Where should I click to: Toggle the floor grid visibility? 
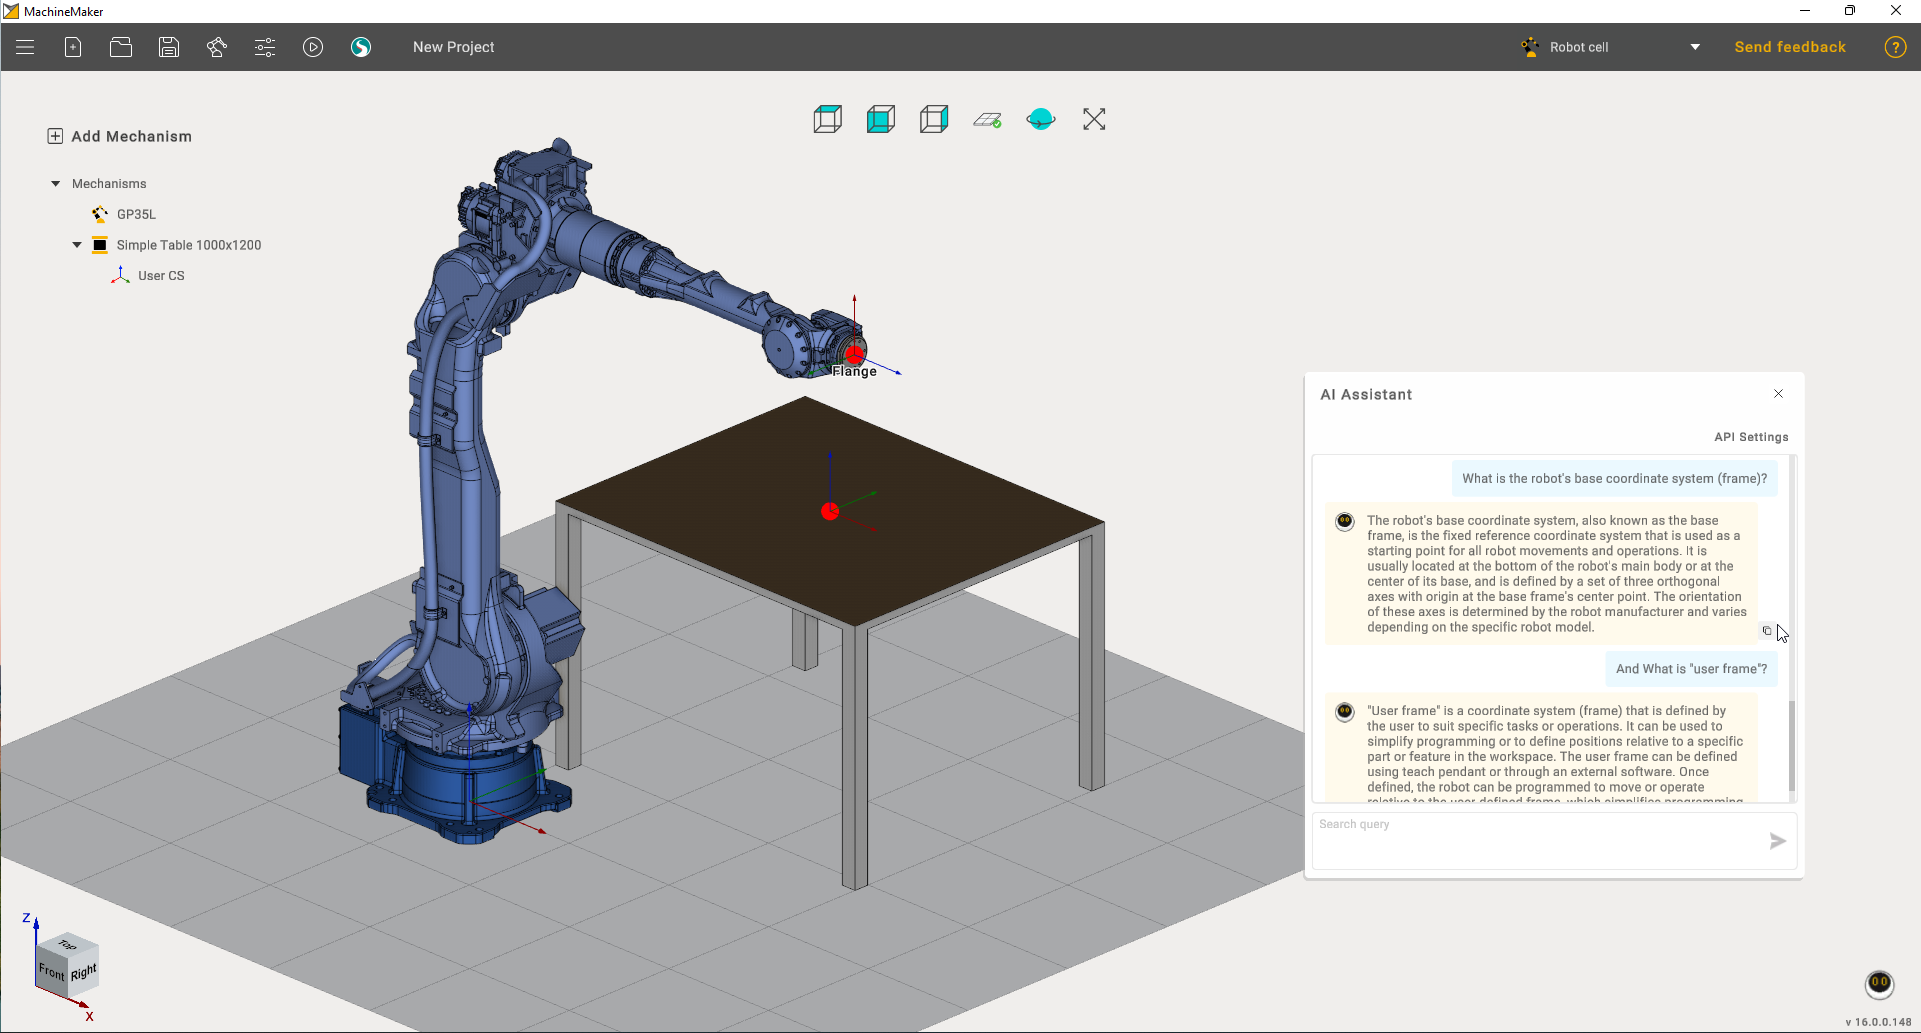(x=987, y=120)
